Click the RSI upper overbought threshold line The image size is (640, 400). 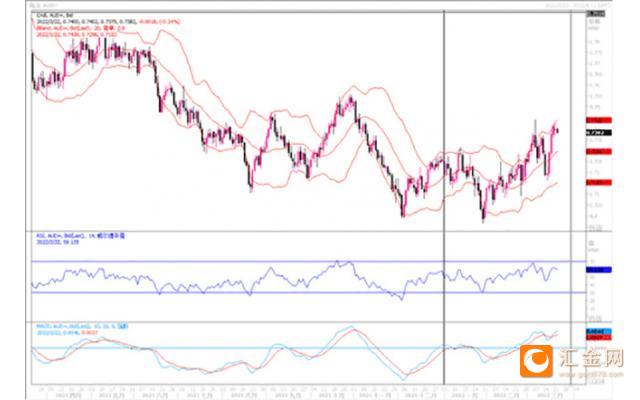pos(309,262)
